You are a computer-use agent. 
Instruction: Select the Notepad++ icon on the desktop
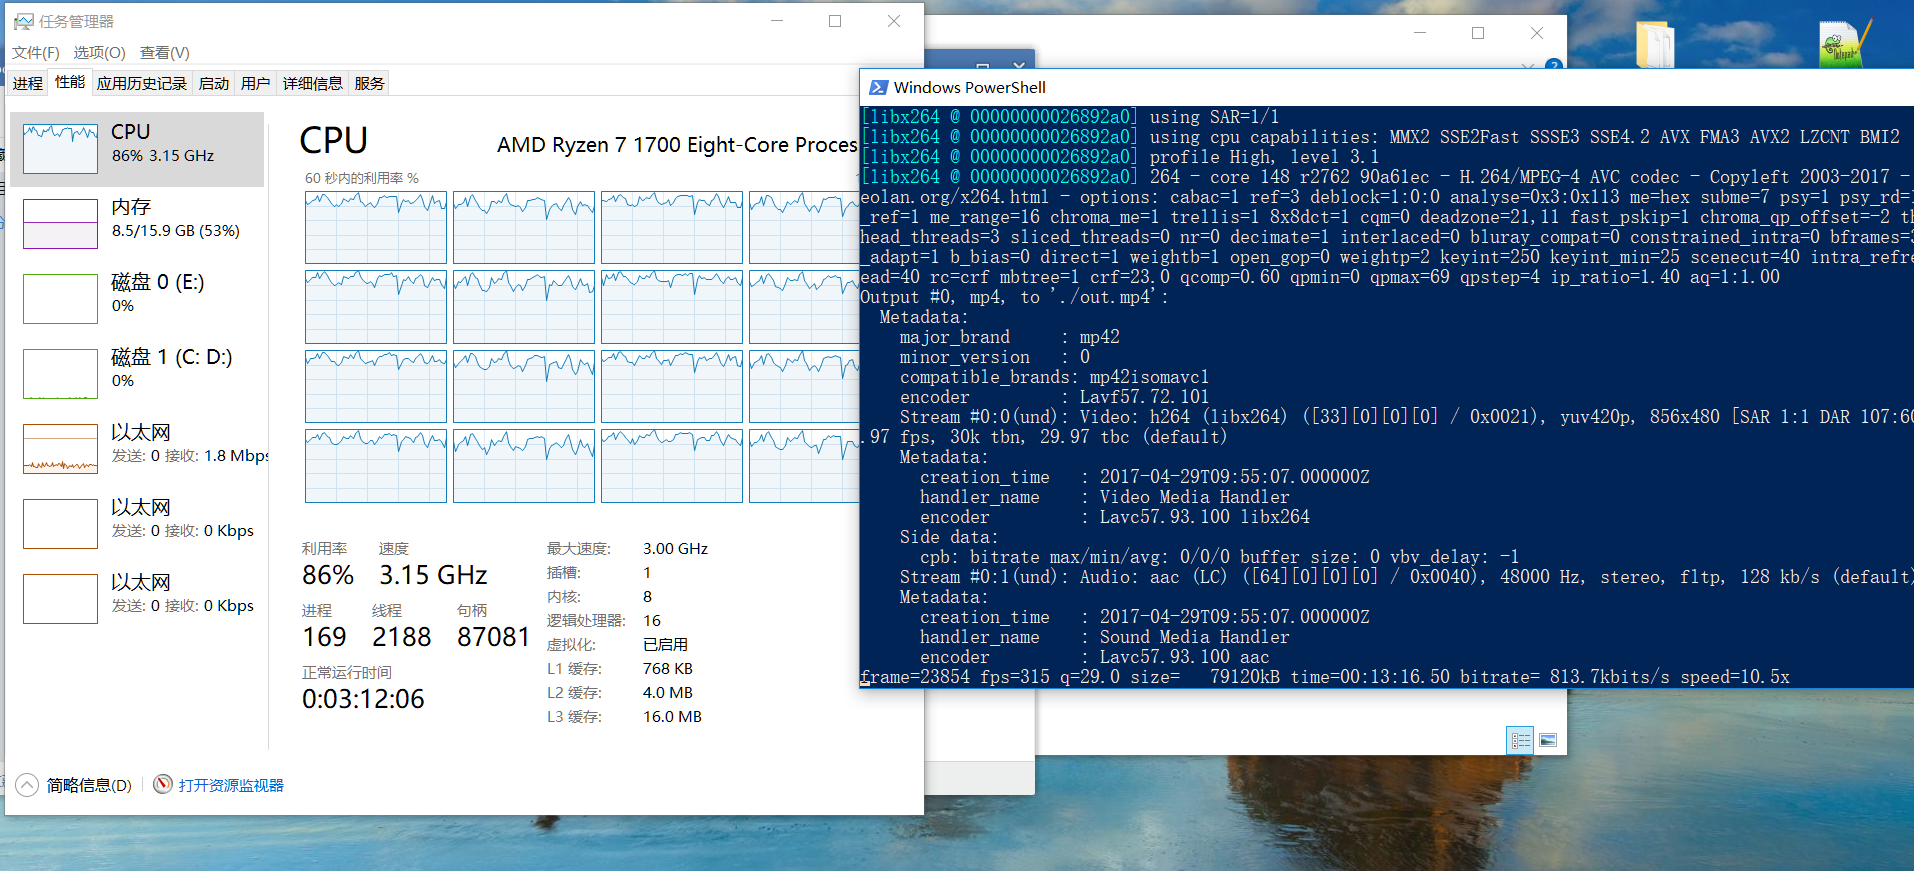pos(1842,44)
